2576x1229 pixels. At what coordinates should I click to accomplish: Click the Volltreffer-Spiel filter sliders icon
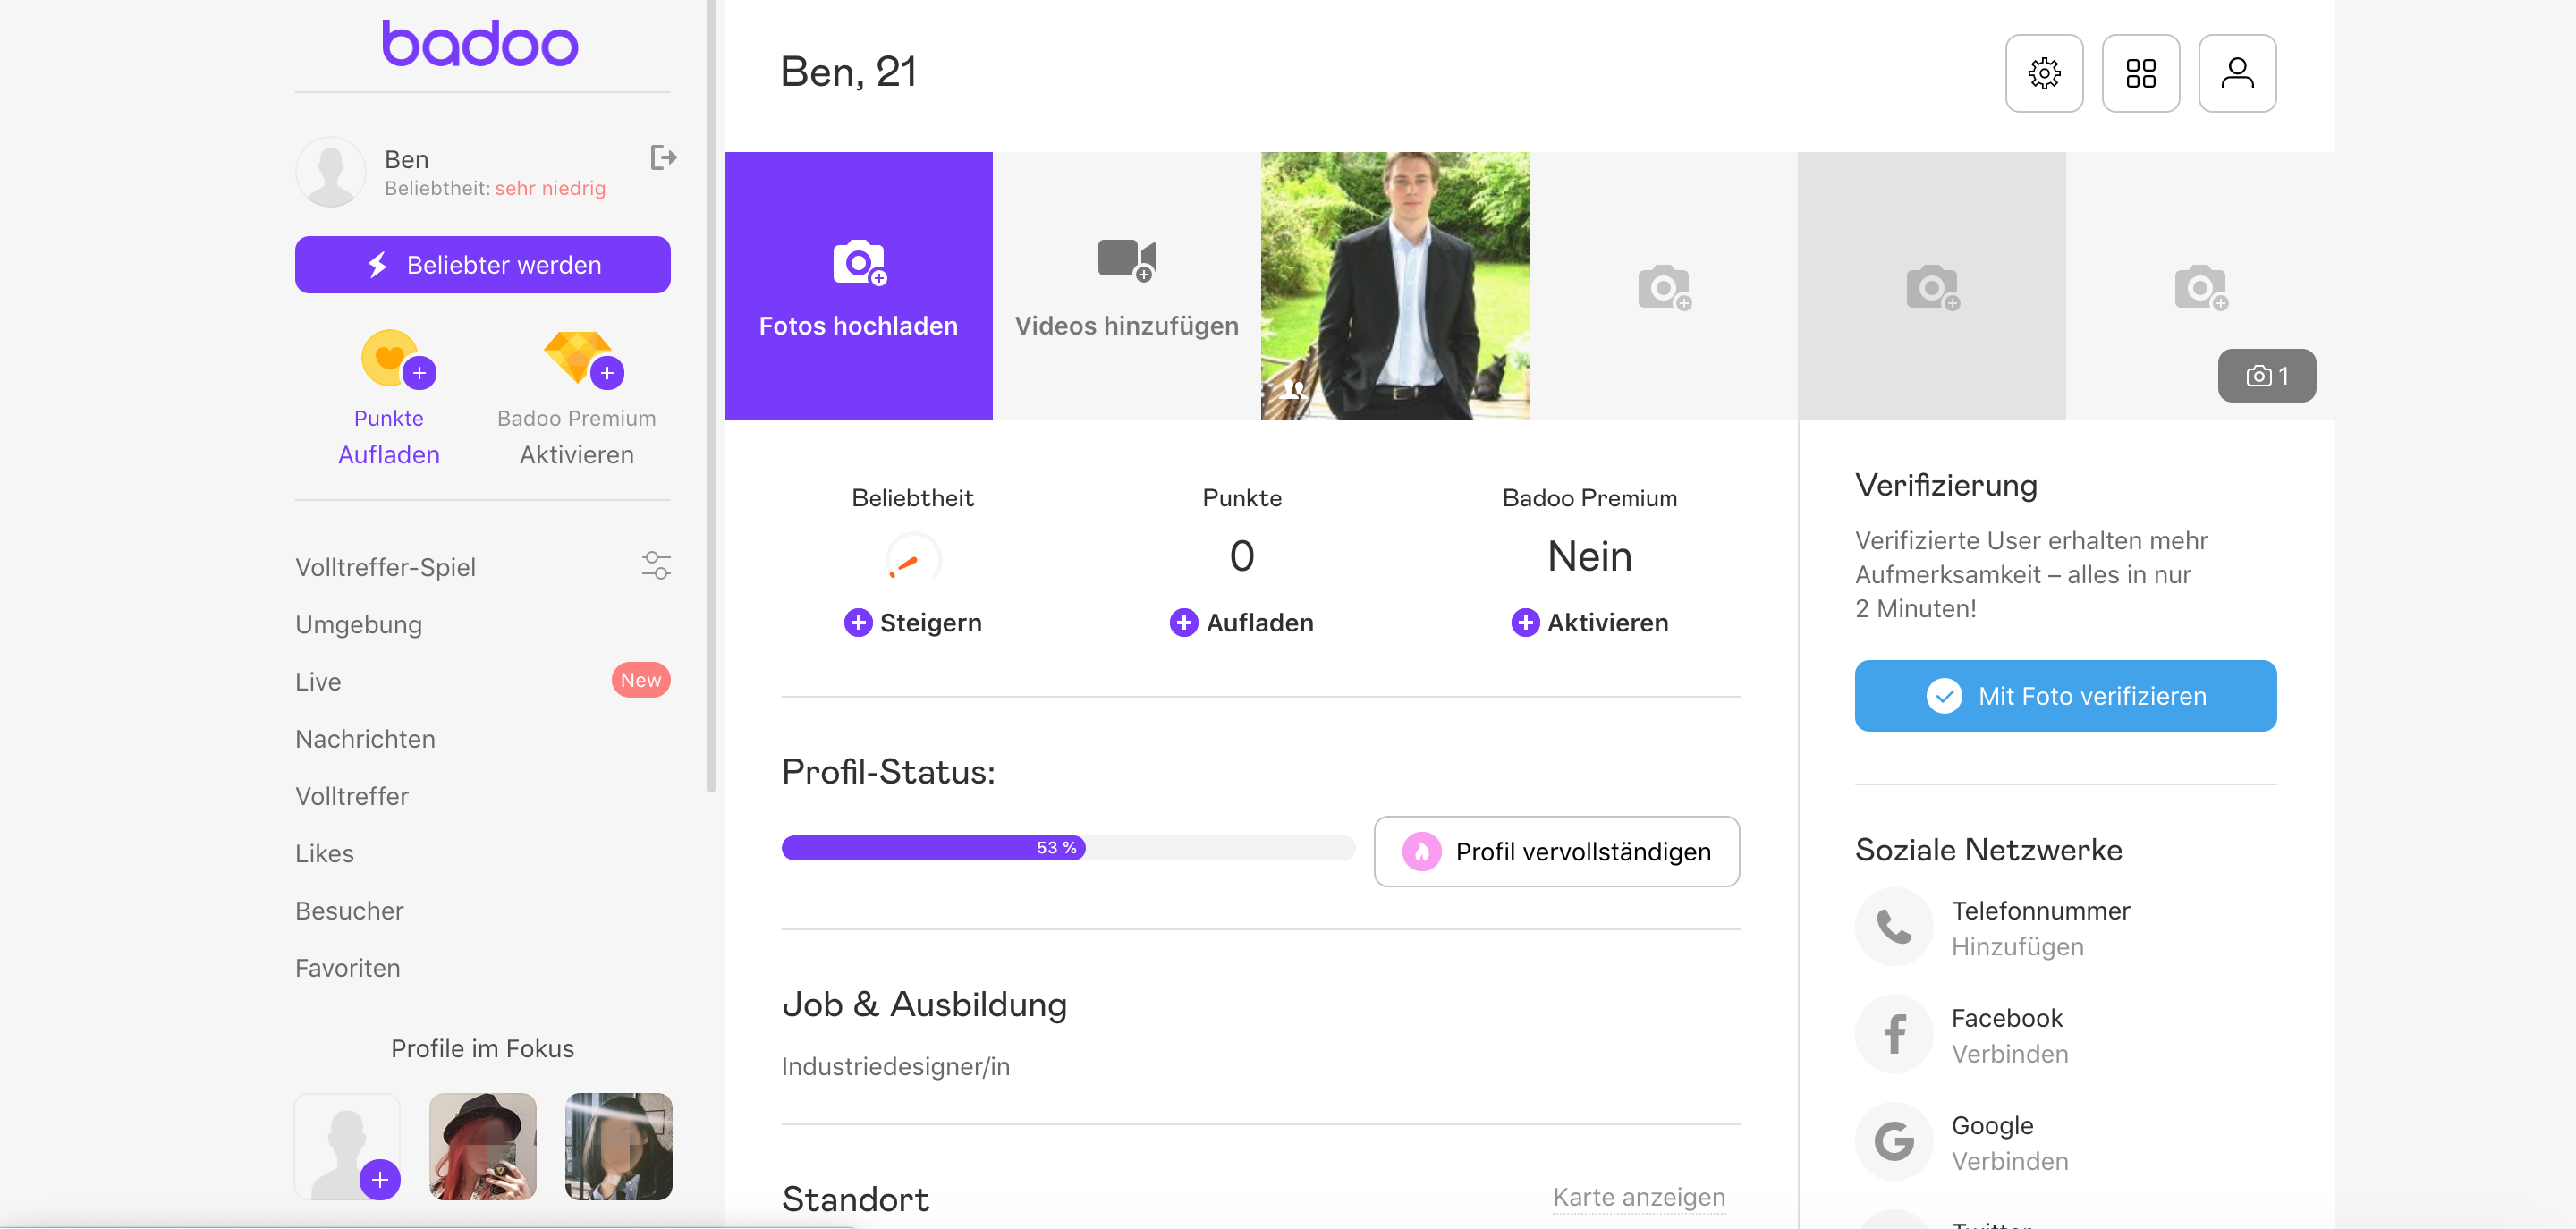pyautogui.click(x=657, y=567)
